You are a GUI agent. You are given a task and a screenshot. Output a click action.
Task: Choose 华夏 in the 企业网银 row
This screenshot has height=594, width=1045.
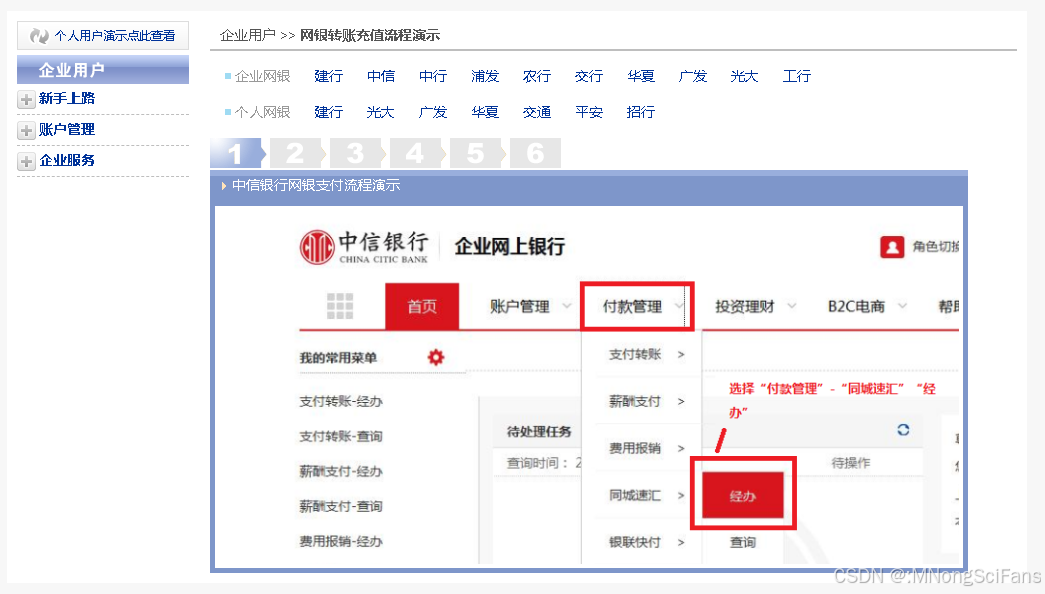(640, 76)
